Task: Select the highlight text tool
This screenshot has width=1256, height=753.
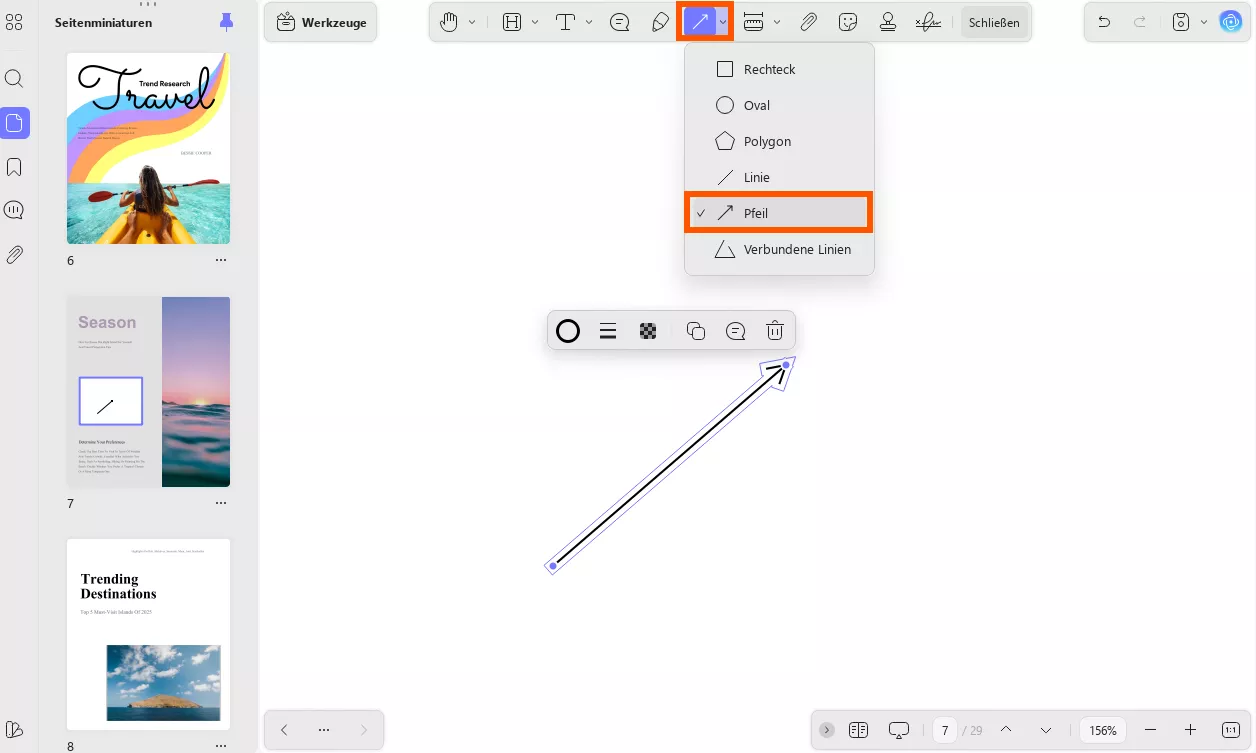Action: coord(513,22)
